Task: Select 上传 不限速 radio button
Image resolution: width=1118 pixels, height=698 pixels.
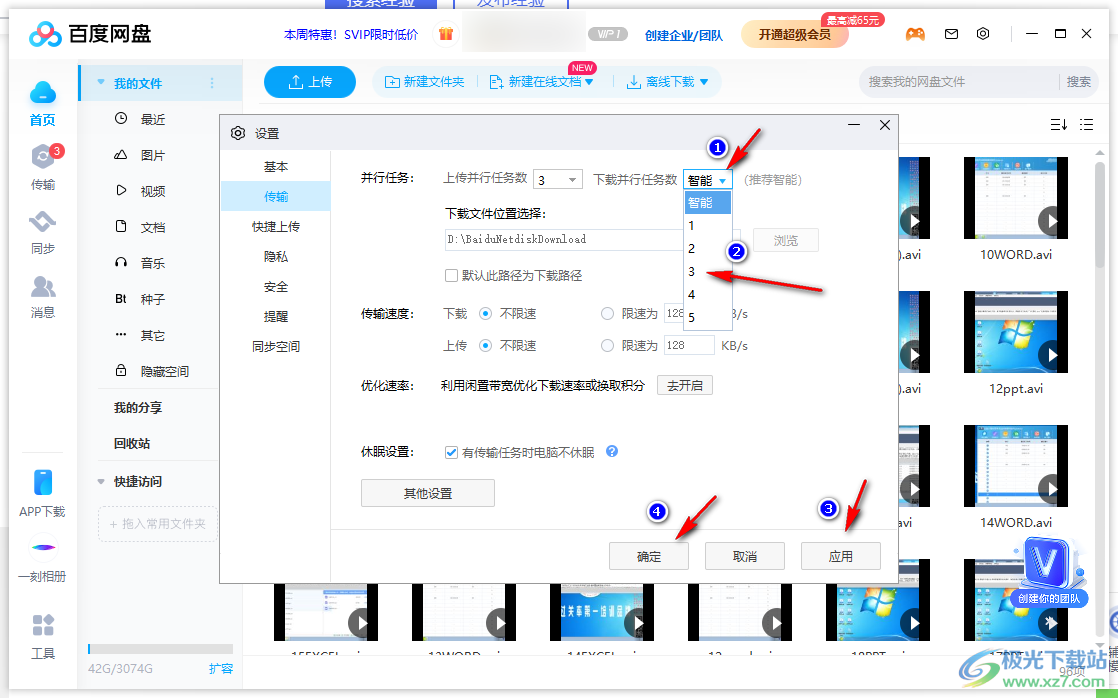Action: point(486,345)
